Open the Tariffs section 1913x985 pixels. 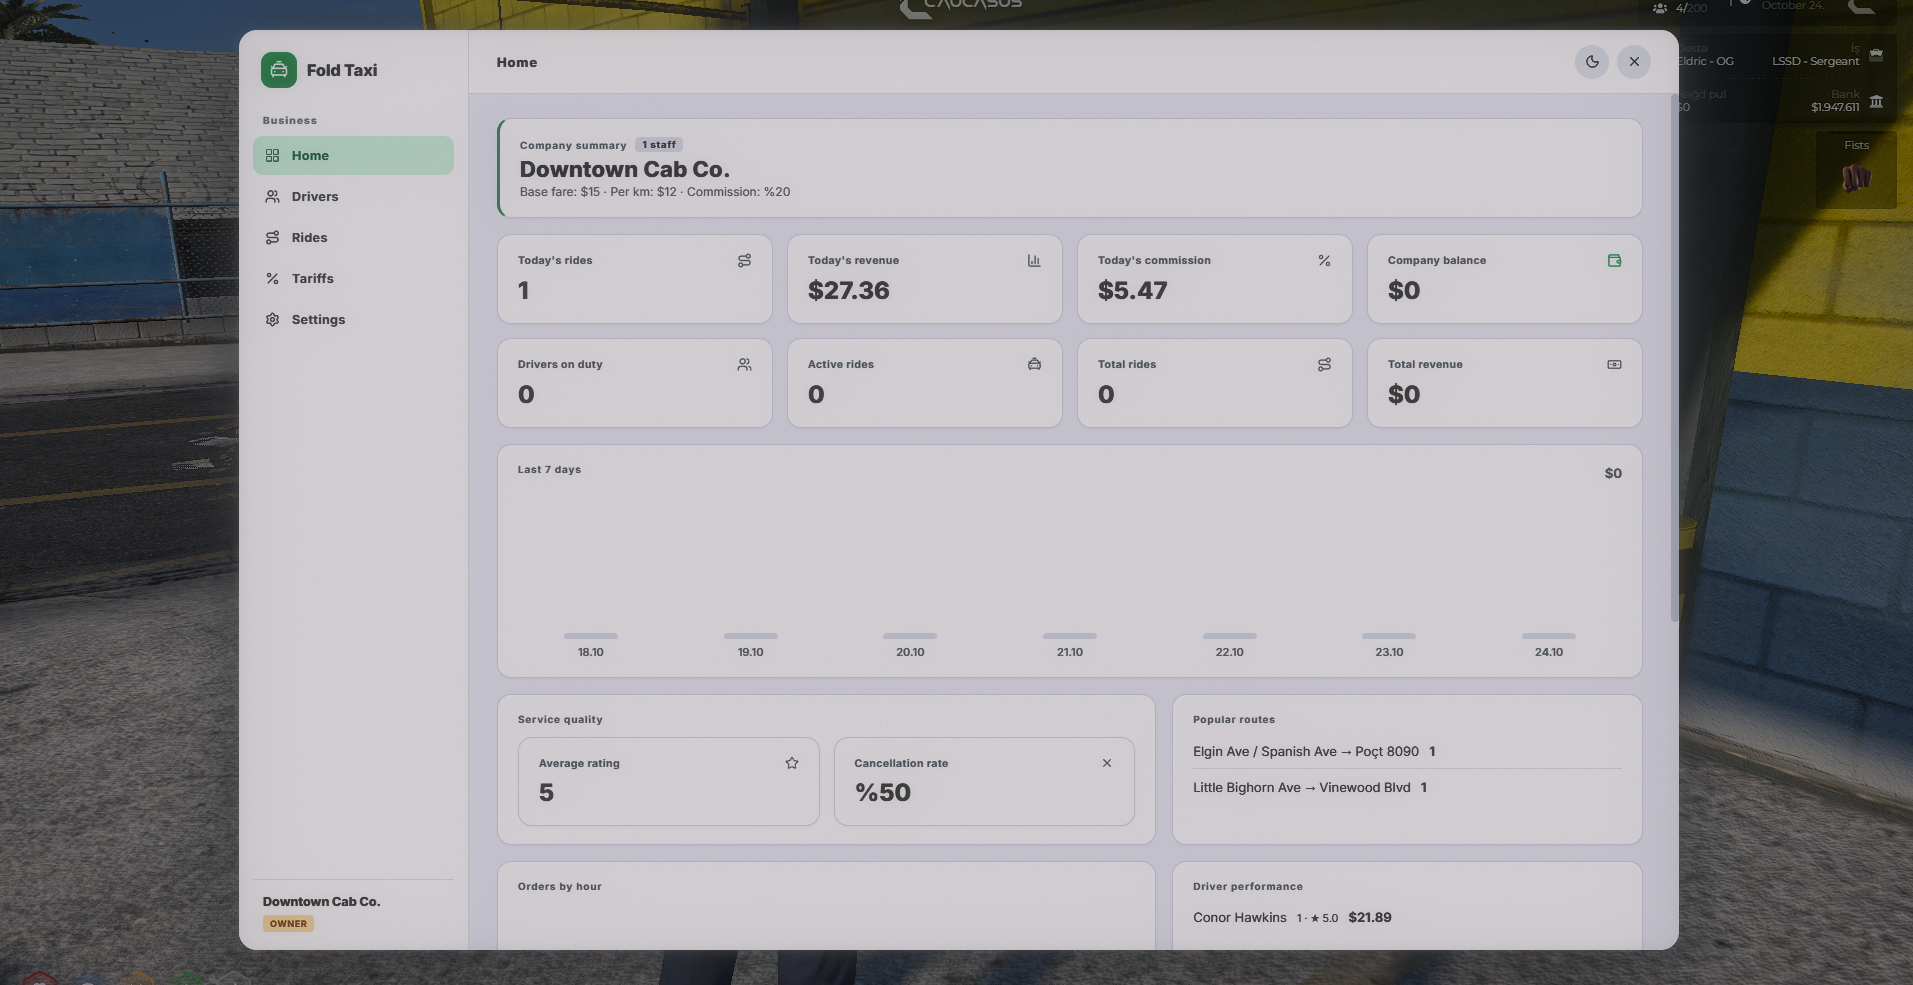(353, 279)
